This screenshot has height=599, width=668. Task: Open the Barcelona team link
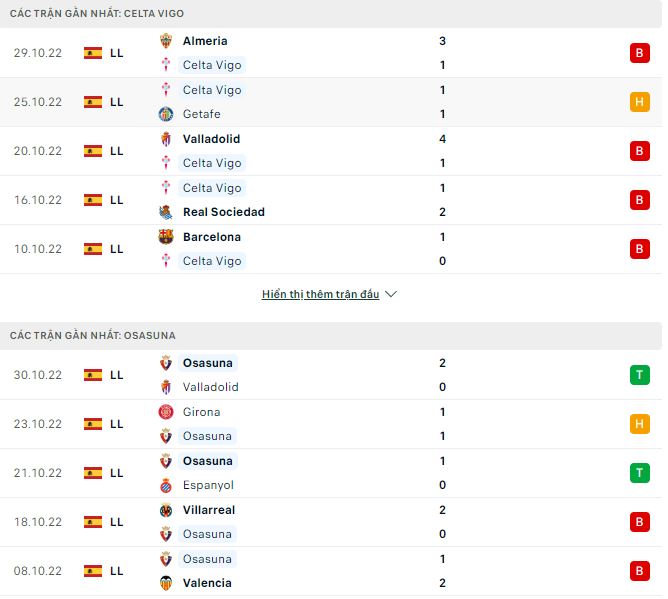tap(211, 237)
